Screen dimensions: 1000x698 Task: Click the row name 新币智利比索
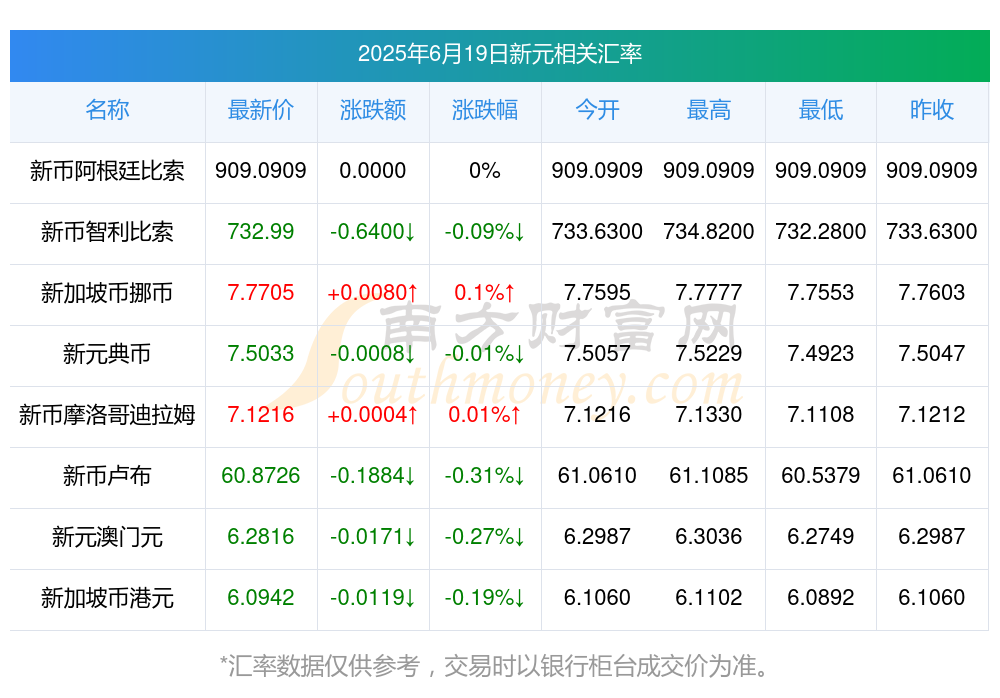(107, 232)
